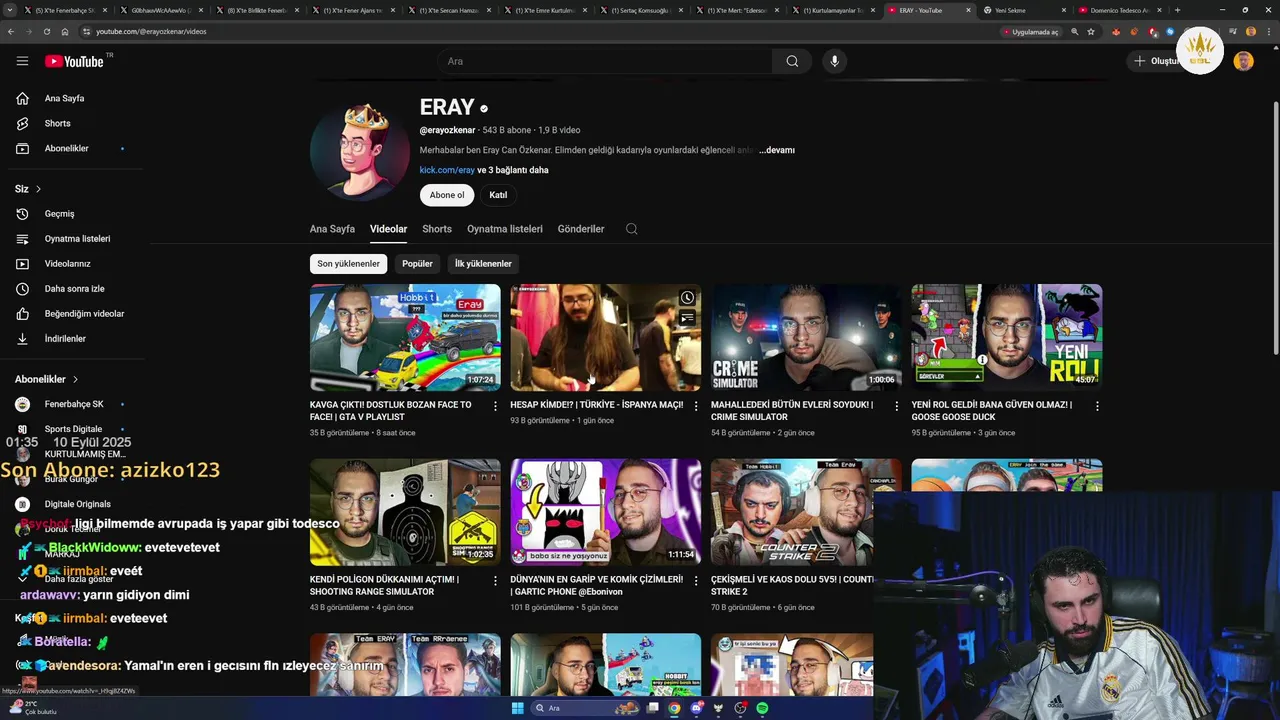
Task: Click the search magnifier button
Action: click(792, 61)
